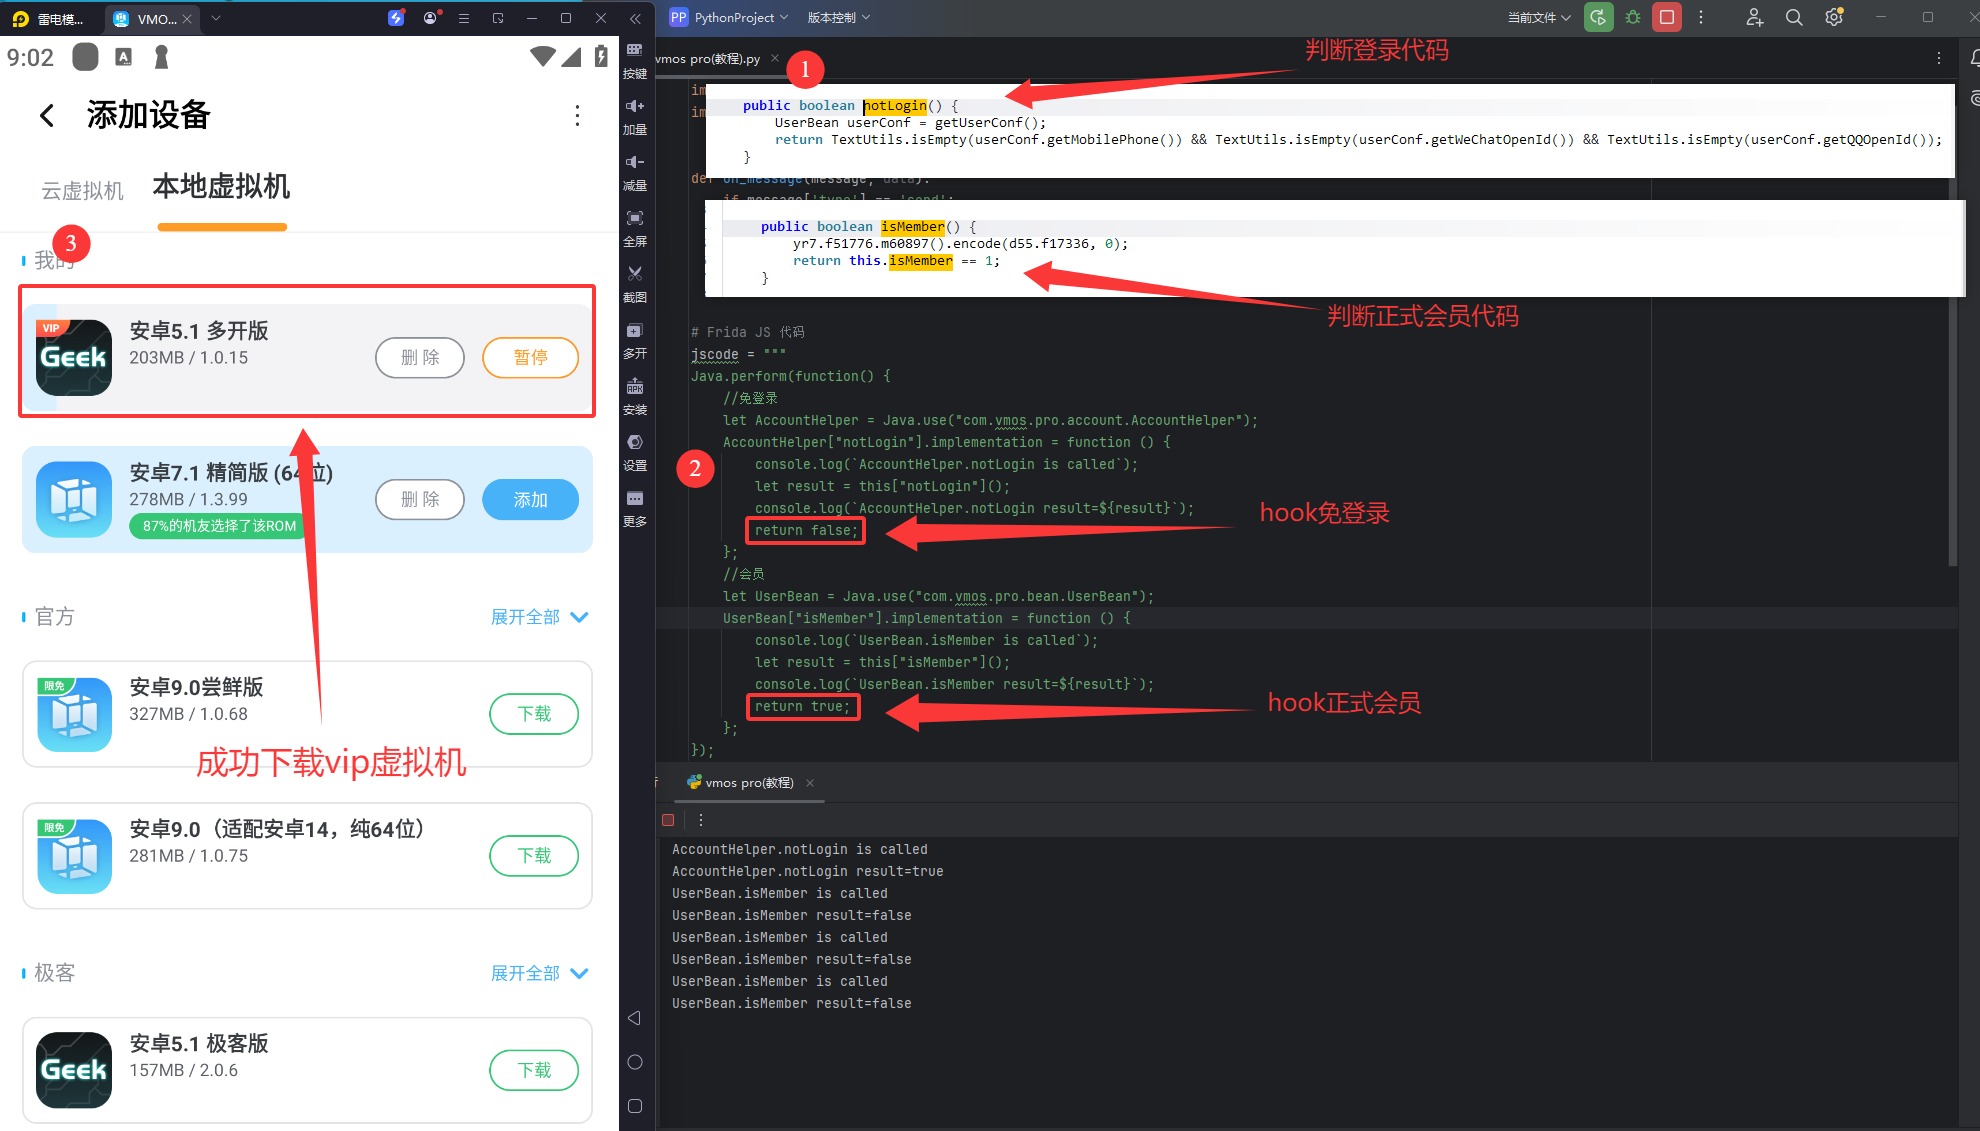Select the 本地虚拟机 tab
The height and width of the screenshot is (1131, 1980).
(221, 187)
